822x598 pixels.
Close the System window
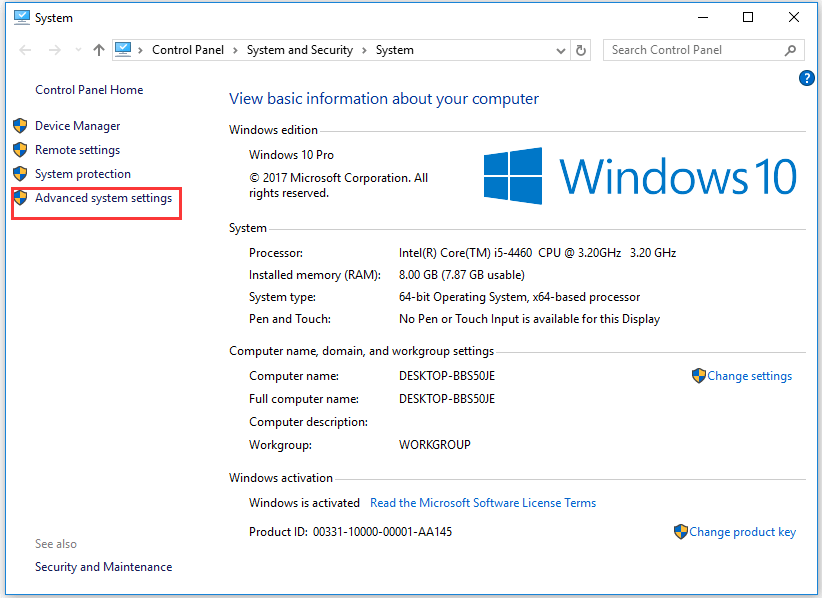[x=794, y=17]
